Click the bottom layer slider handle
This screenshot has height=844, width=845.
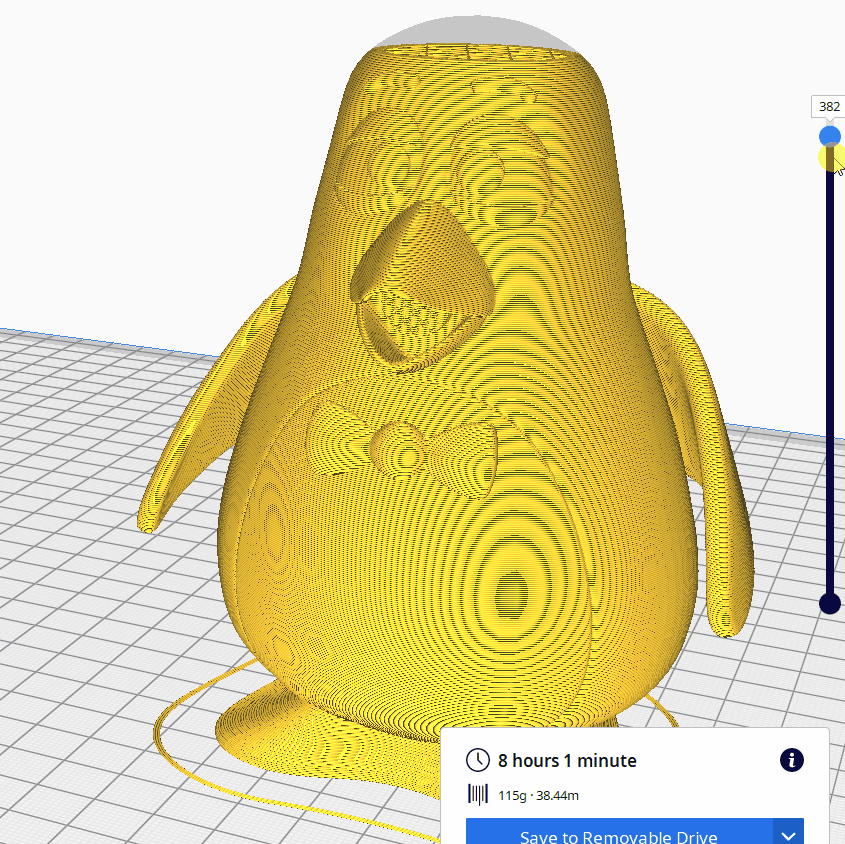coord(829,603)
